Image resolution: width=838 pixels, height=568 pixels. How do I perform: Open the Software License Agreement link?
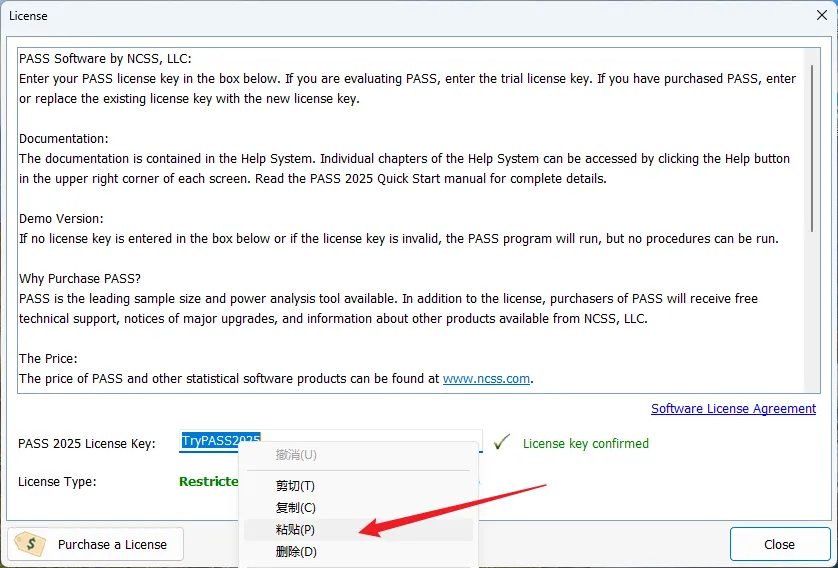[x=733, y=409]
